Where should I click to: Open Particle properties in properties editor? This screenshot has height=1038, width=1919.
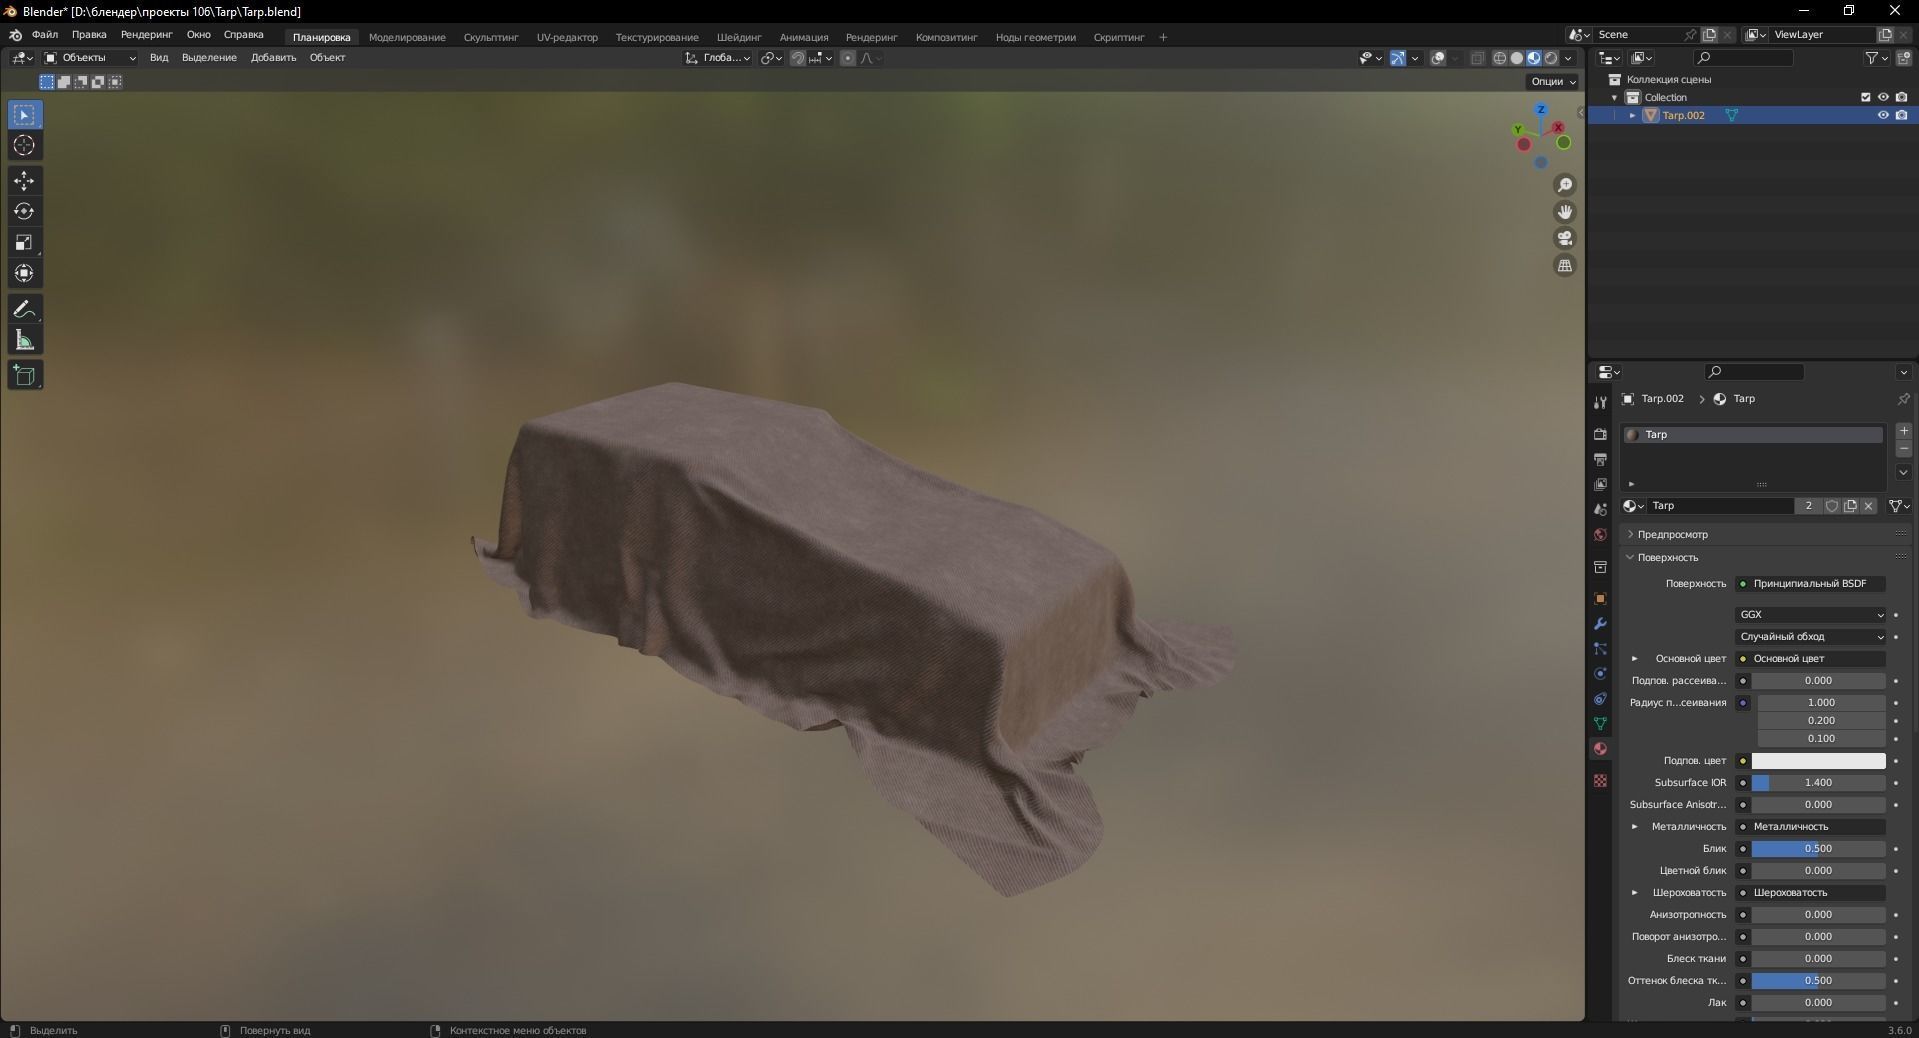point(1600,650)
